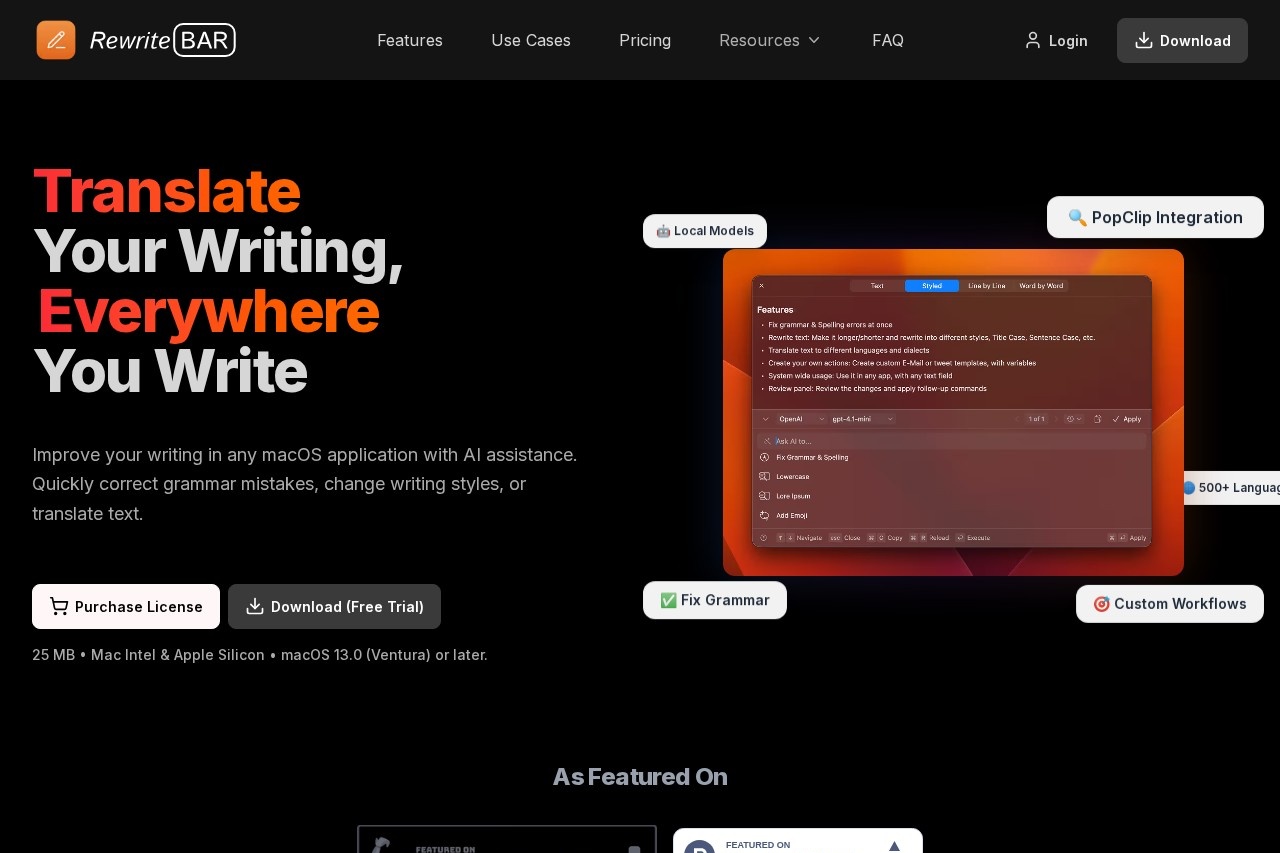This screenshot has width=1280, height=853.
Task: Expand the Resources navigation menu
Action: [770, 40]
